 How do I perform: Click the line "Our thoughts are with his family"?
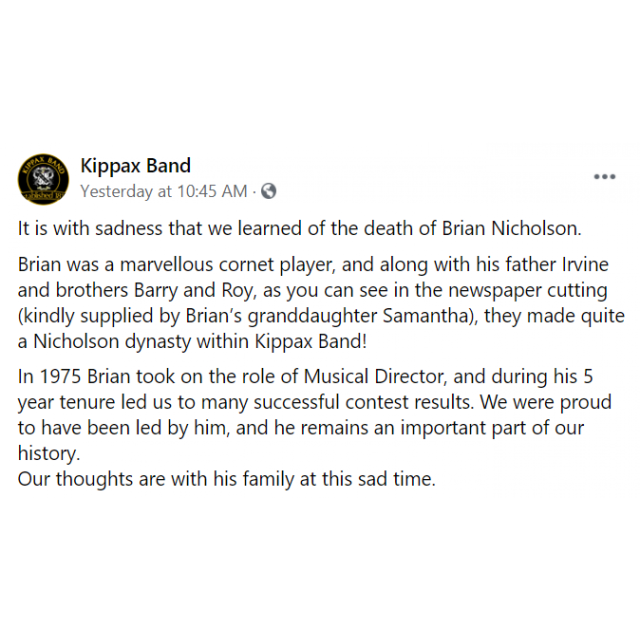[227, 478]
